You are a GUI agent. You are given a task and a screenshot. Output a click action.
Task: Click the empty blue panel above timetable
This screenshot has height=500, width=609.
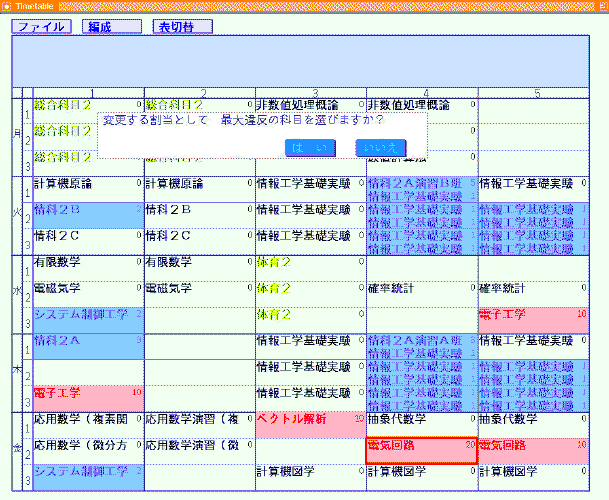tap(300, 62)
